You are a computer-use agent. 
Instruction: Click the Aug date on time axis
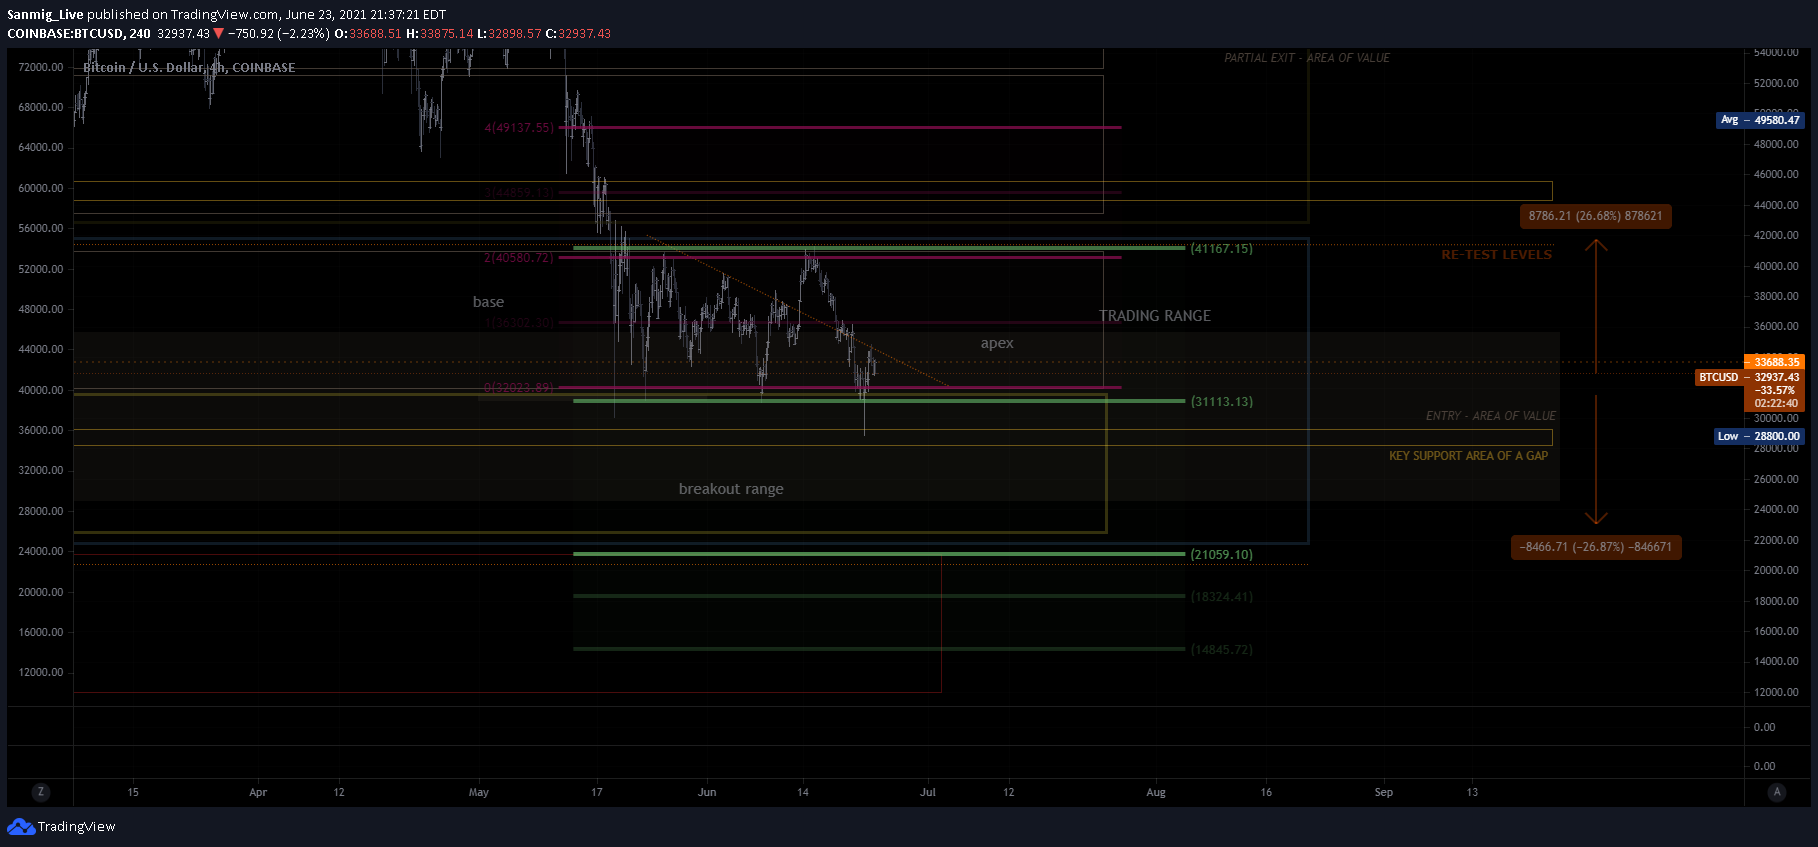(x=1156, y=792)
